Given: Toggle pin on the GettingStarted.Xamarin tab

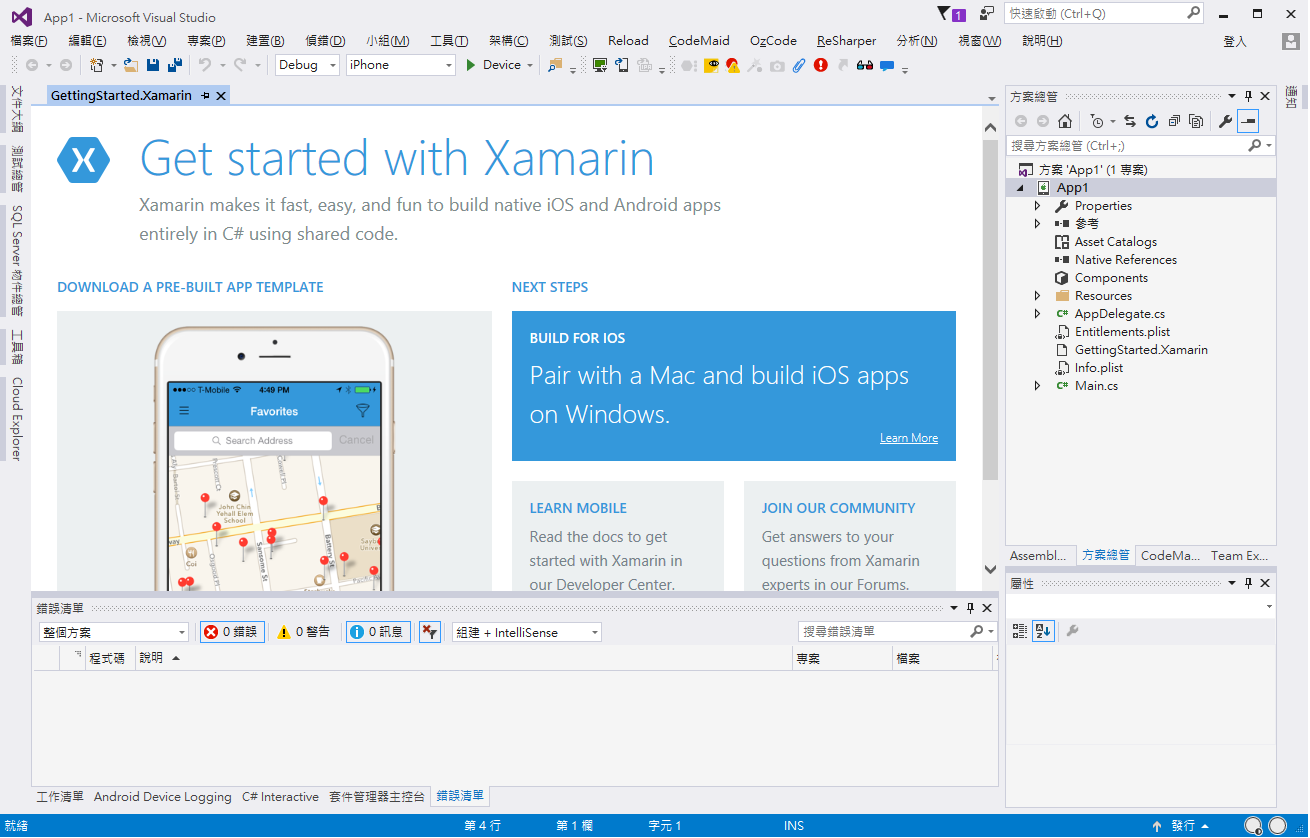Looking at the screenshot, I should 205,96.
